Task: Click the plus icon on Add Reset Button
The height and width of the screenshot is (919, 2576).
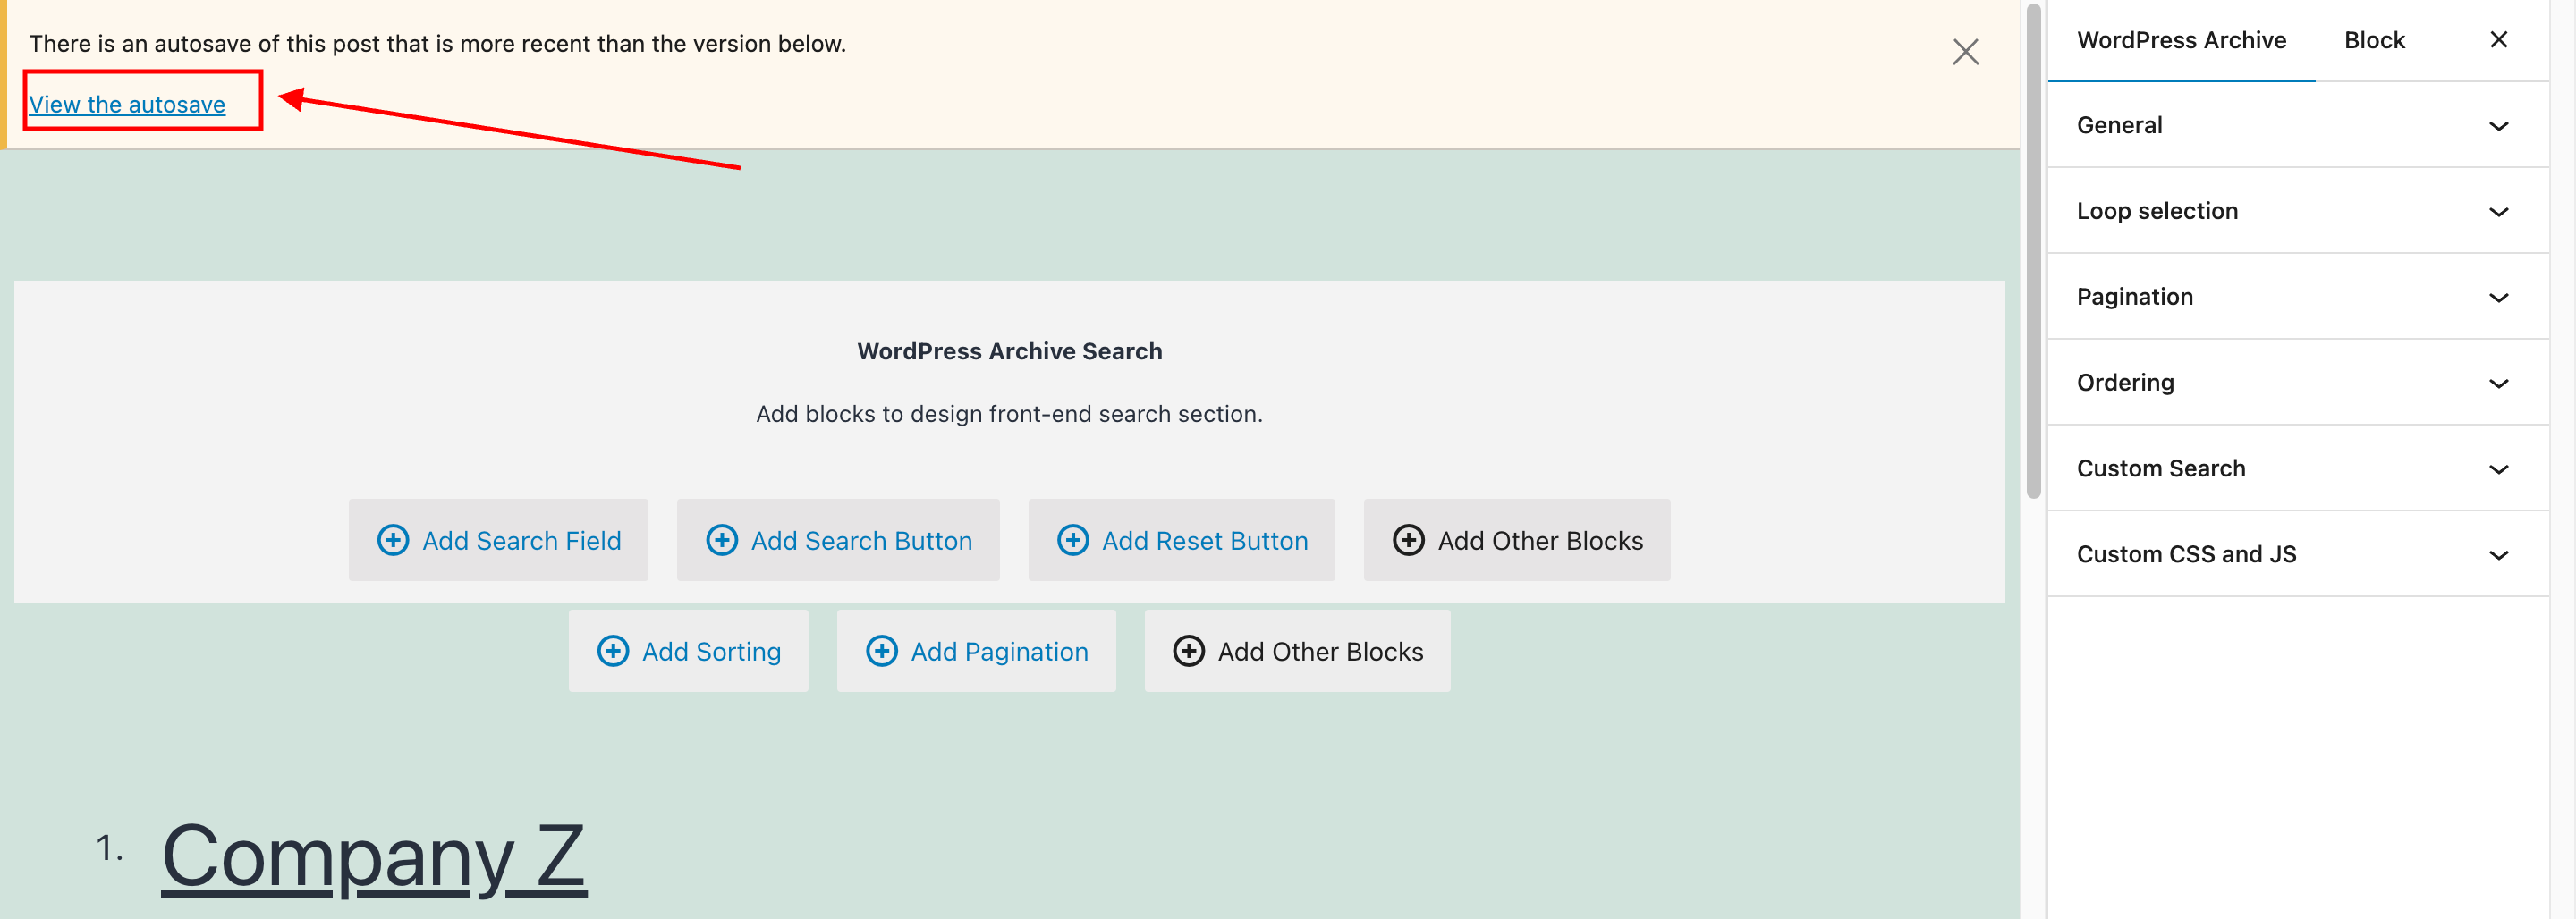Action: (x=1073, y=540)
